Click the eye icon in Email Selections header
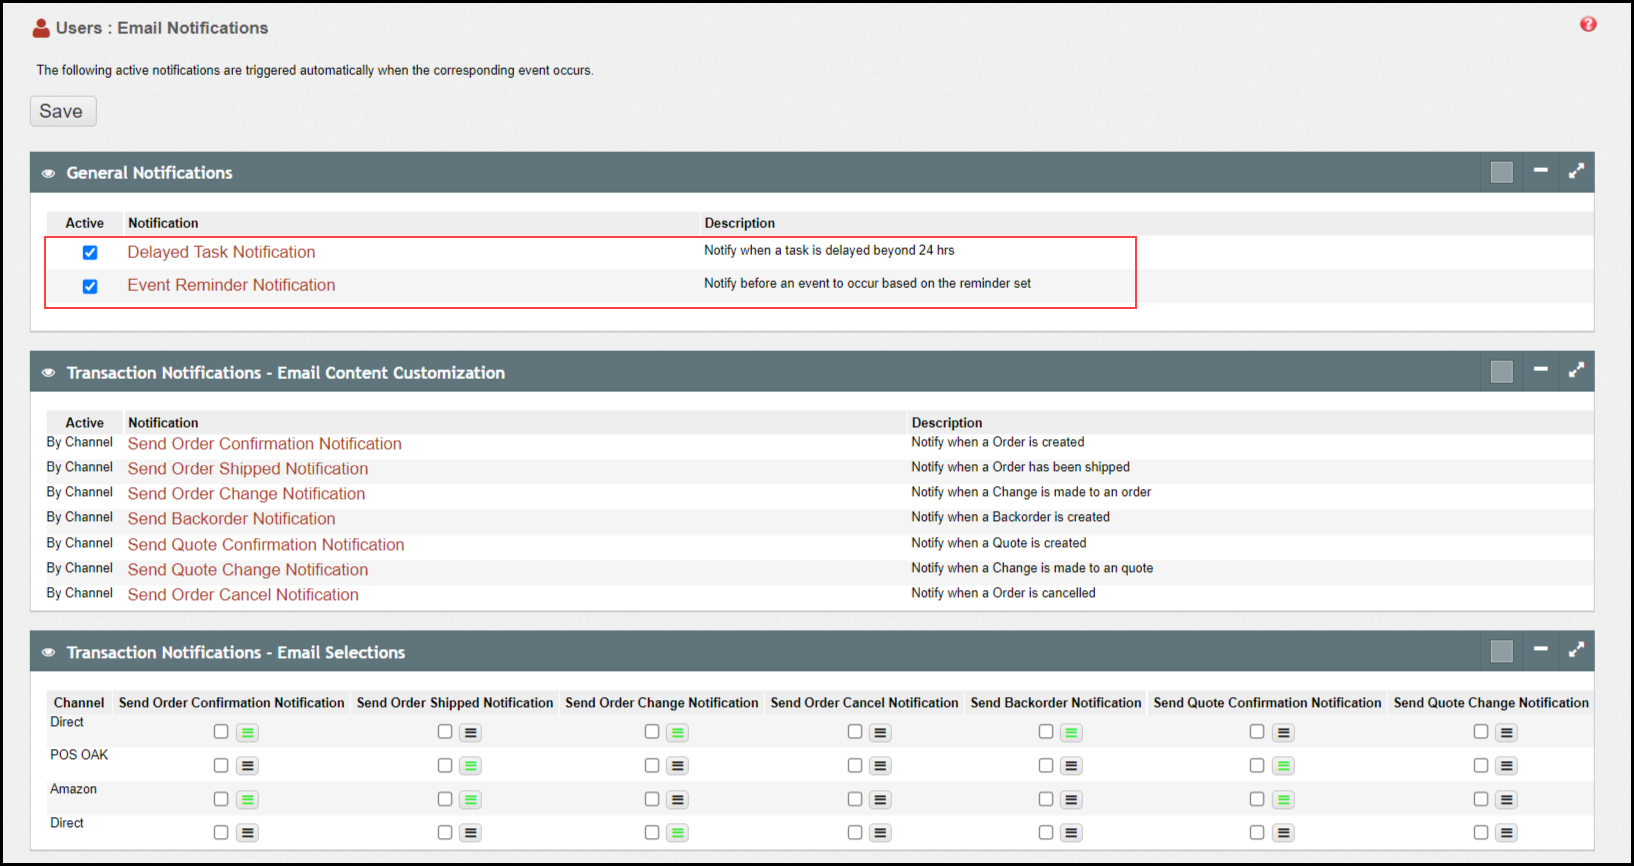Screen dimensions: 1634x866 click(x=48, y=653)
